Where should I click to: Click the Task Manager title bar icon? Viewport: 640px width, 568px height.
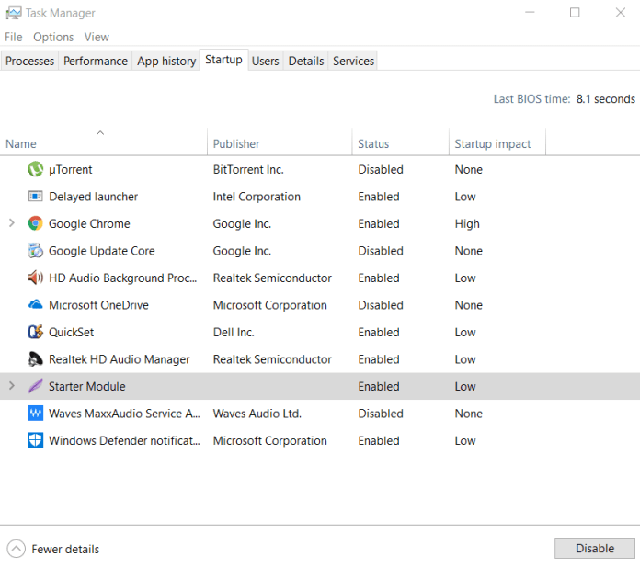pyautogui.click(x=13, y=13)
